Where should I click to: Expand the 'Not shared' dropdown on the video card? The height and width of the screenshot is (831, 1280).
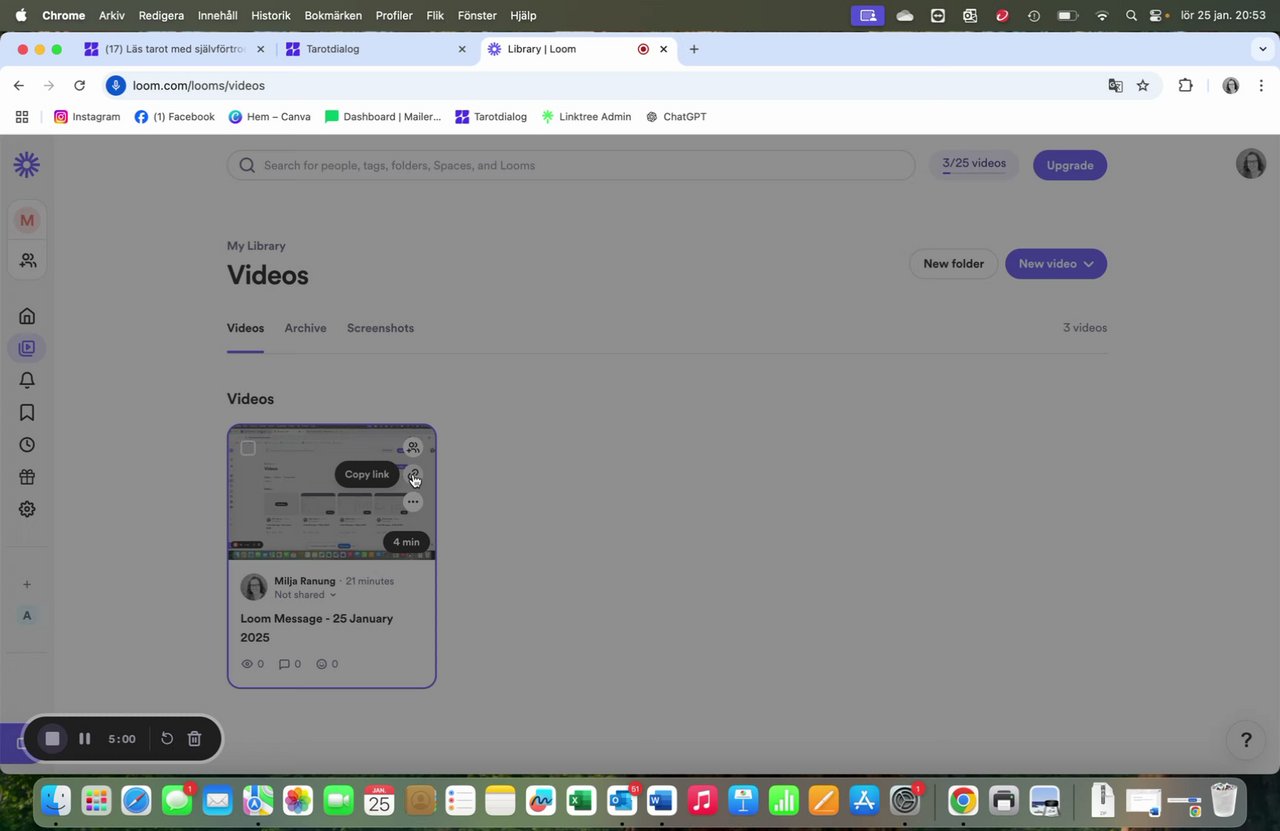(305, 595)
